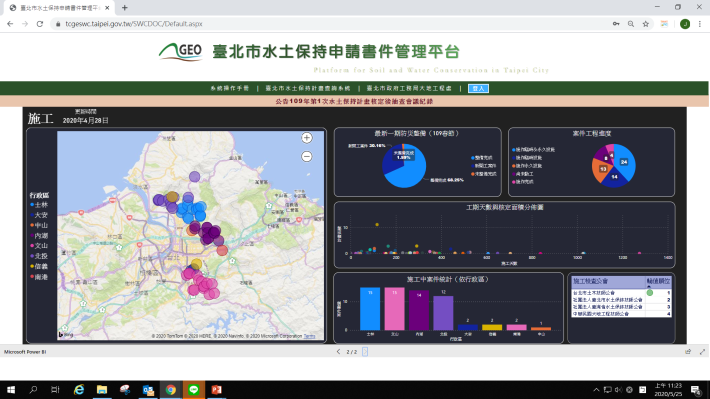The width and height of the screenshot is (710, 399).
Task: Go to the previous report page
Action: point(338,351)
